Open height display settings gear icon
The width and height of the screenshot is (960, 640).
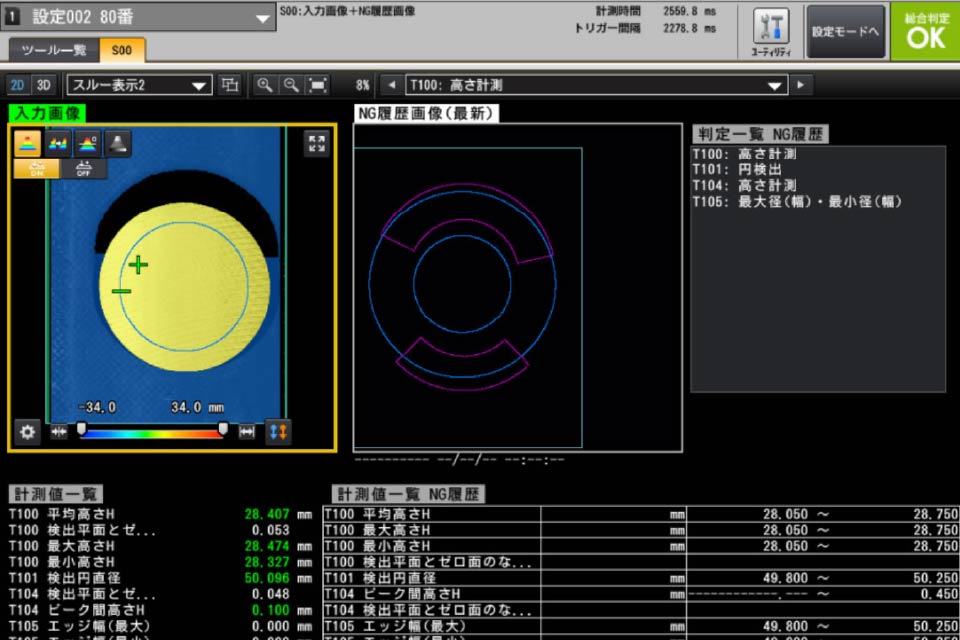27,432
